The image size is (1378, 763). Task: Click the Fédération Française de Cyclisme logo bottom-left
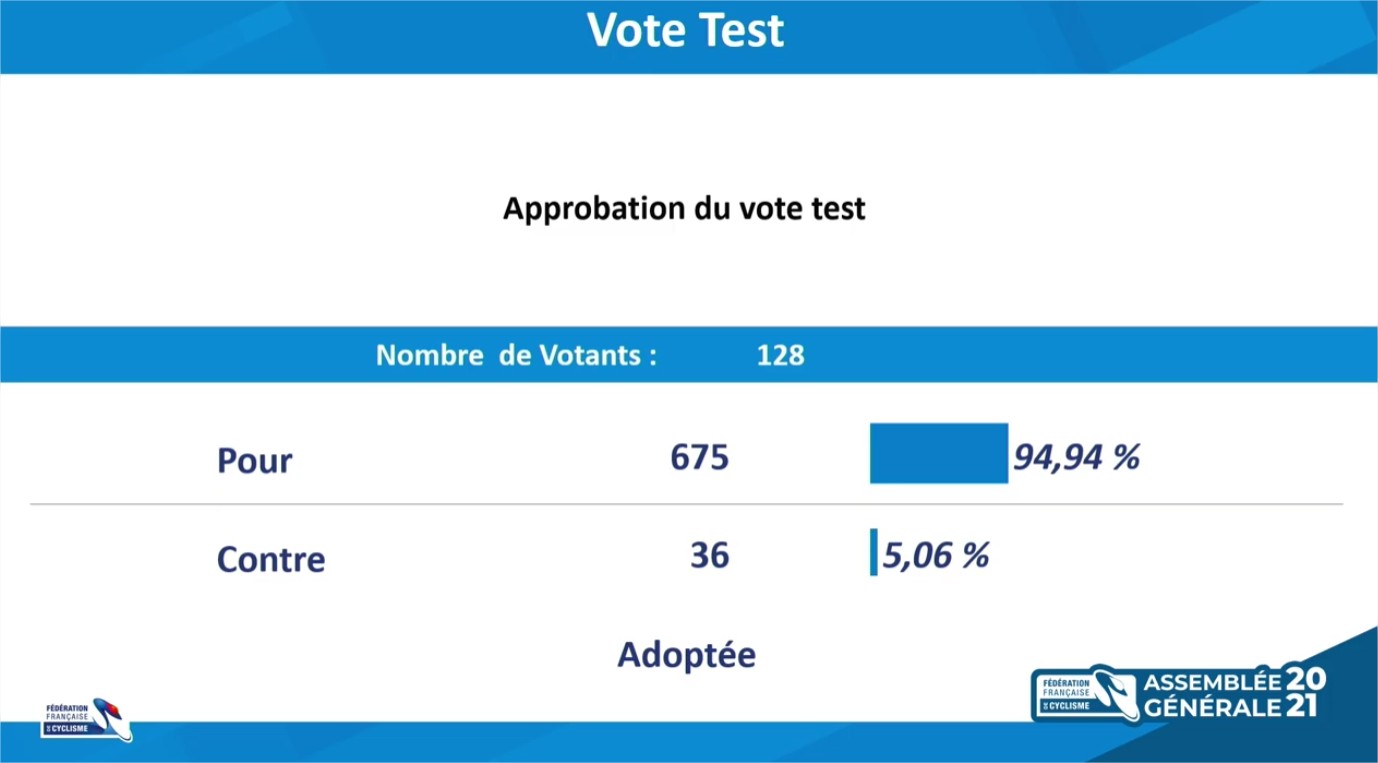(x=87, y=719)
